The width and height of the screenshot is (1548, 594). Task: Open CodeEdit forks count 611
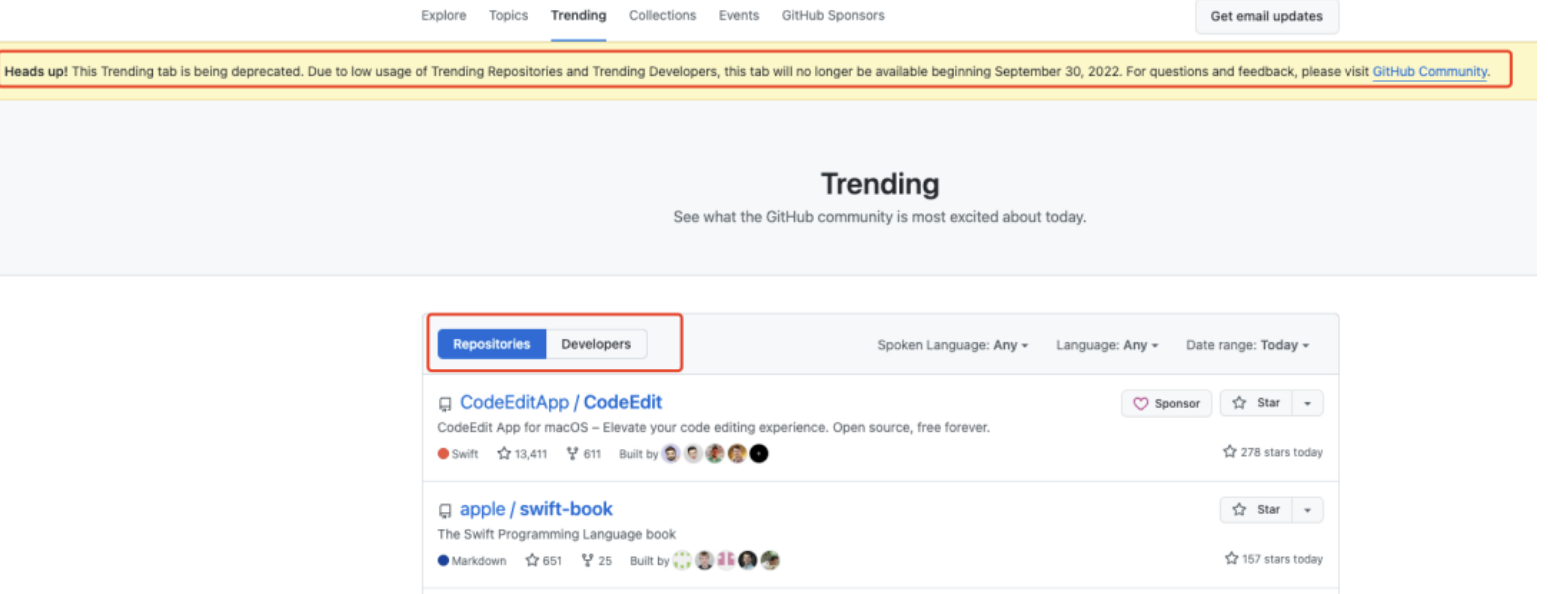click(x=584, y=453)
